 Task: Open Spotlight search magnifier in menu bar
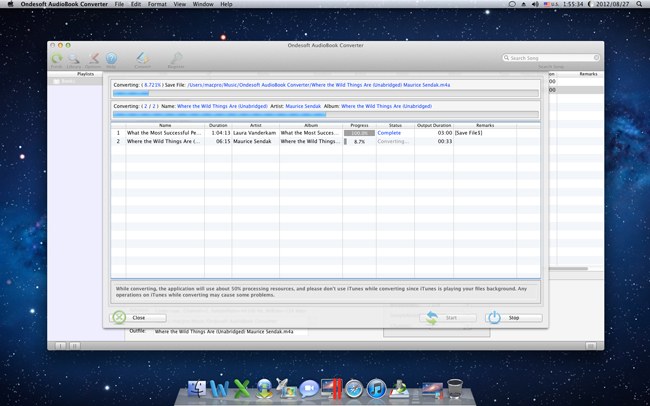click(x=639, y=4)
